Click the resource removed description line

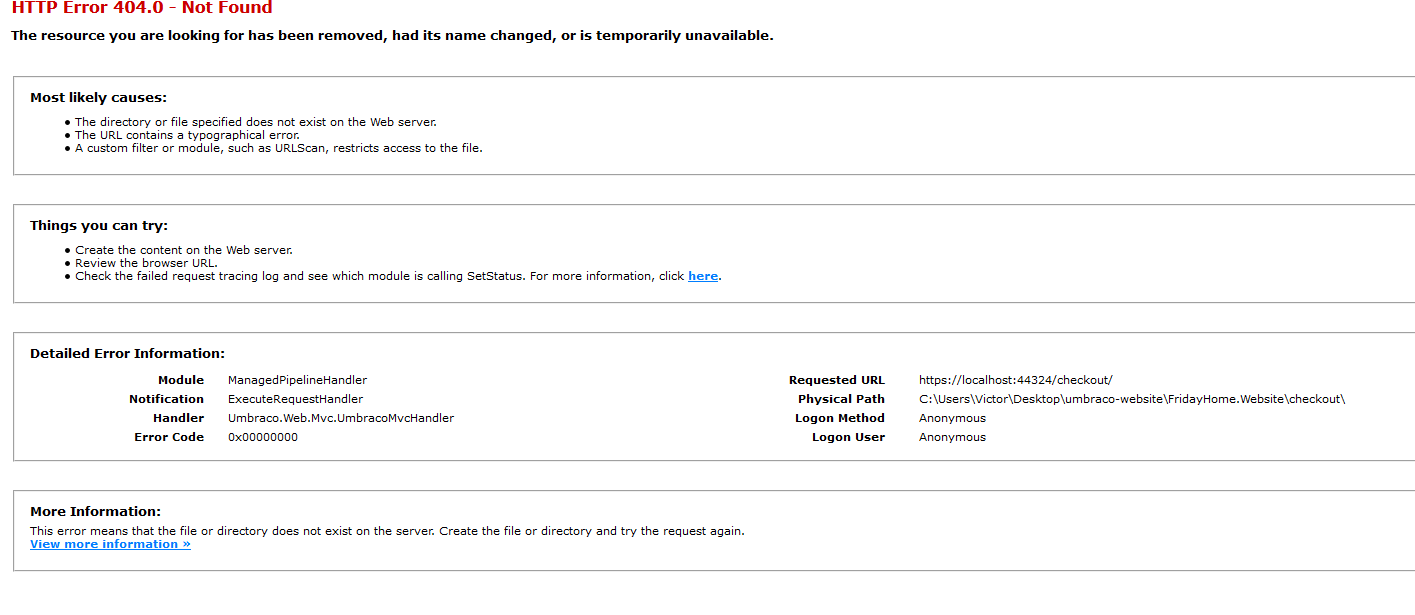(x=392, y=36)
